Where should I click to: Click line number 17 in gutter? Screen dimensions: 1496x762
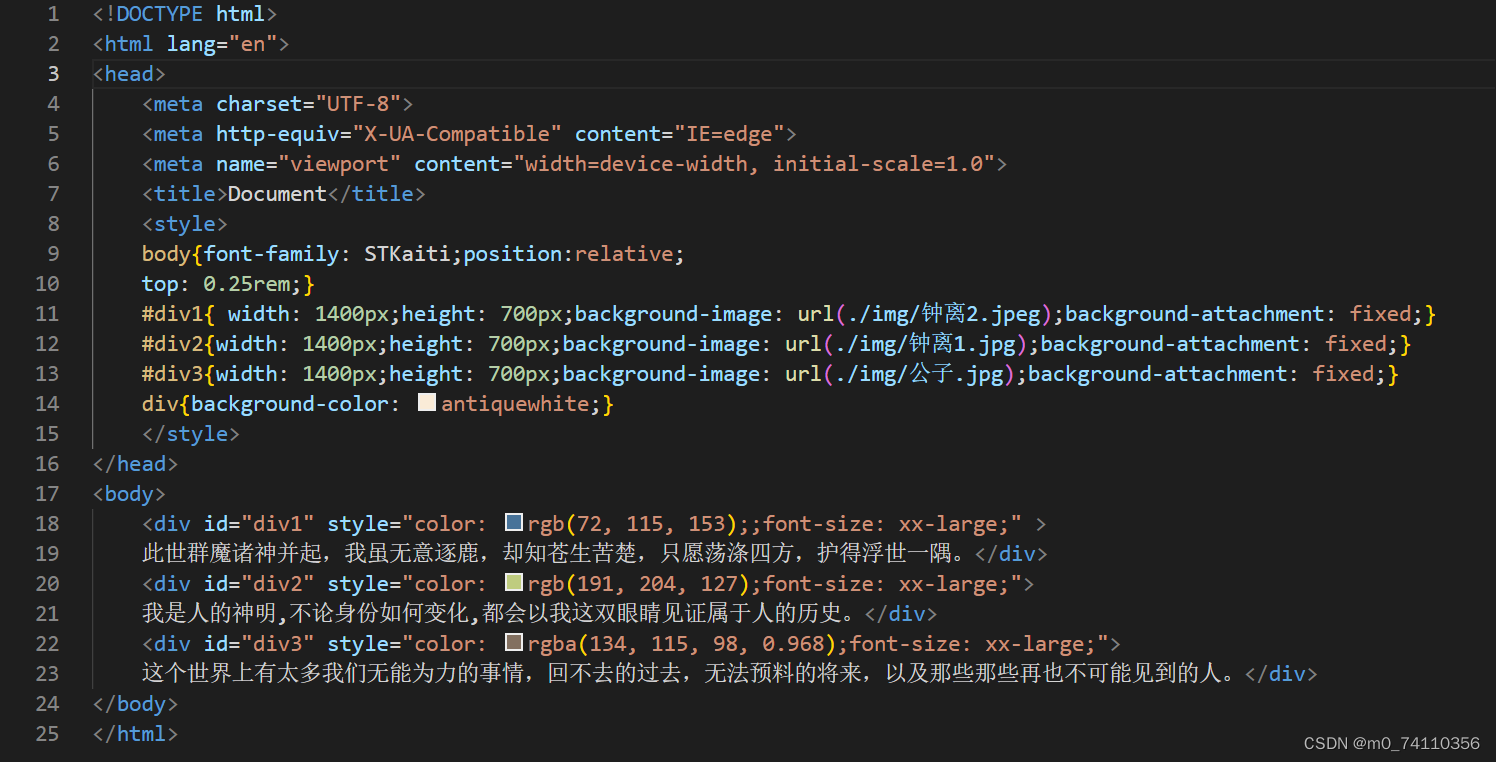[x=47, y=494]
